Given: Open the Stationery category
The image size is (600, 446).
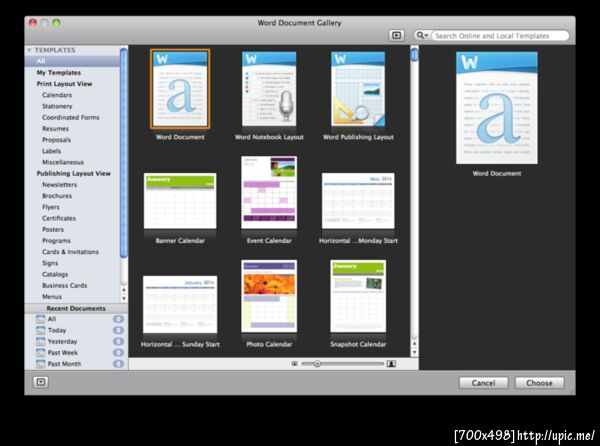Looking at the screenshot, I should (57, 106).
